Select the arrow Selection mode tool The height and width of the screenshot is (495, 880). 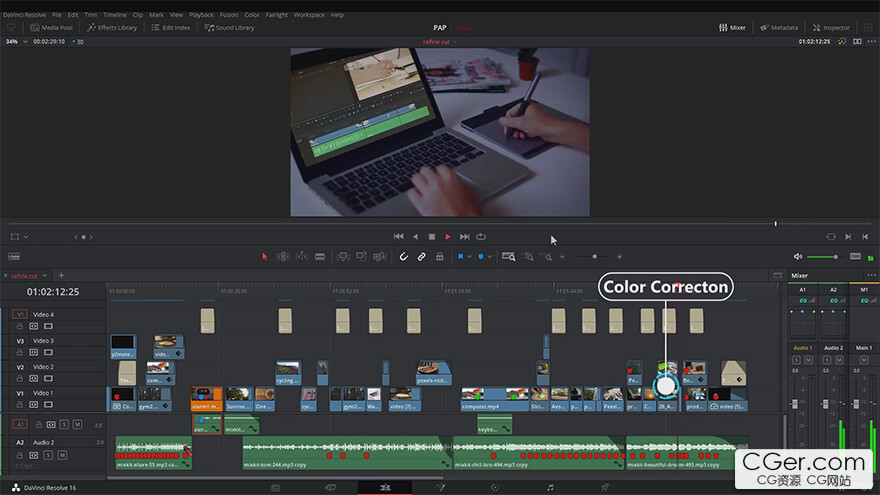point(264,256)
